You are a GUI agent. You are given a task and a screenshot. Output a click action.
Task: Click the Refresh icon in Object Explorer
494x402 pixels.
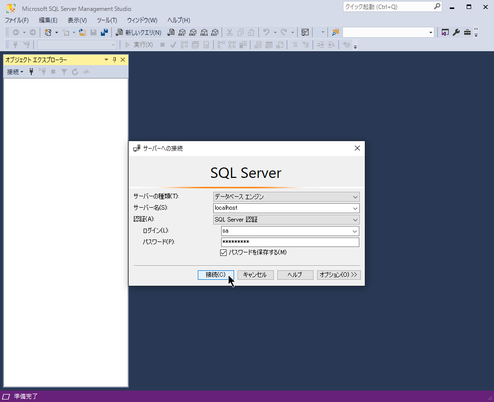75,72
